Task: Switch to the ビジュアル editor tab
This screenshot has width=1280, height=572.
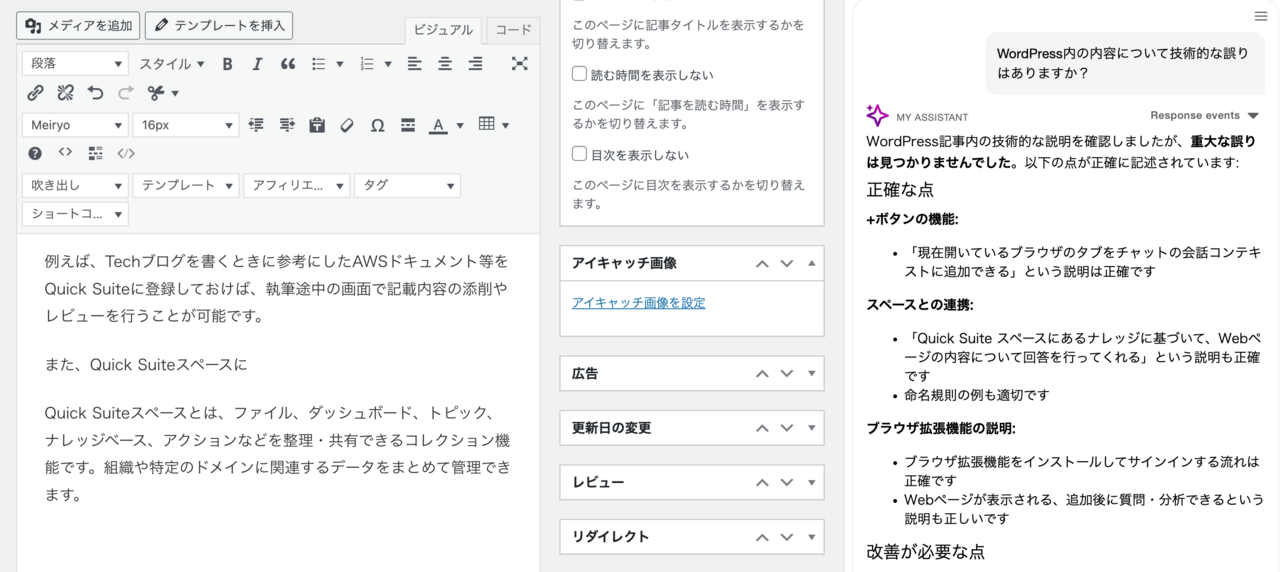Action: (443, 30)
